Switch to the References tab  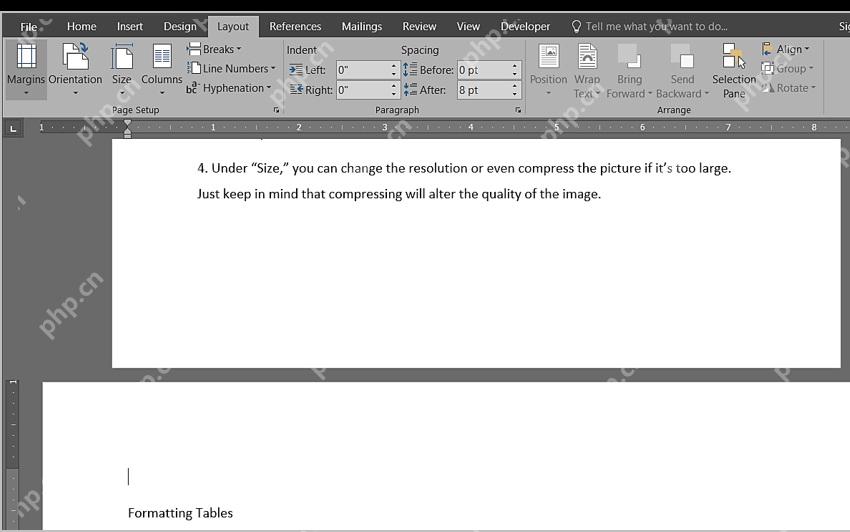click(x=295, y=26)
